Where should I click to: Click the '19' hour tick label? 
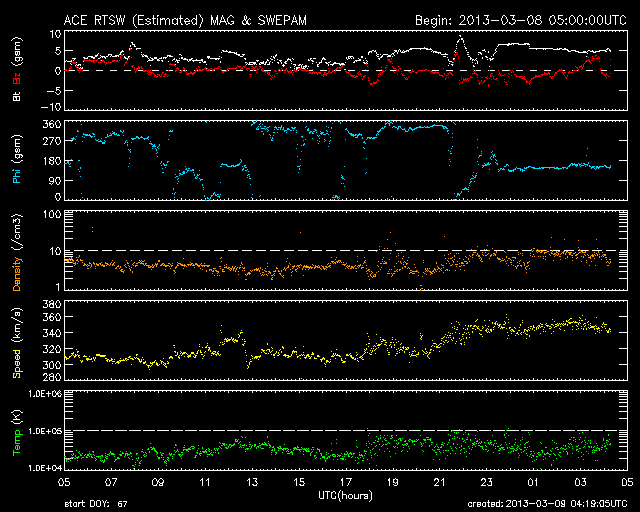pos(393,482)
